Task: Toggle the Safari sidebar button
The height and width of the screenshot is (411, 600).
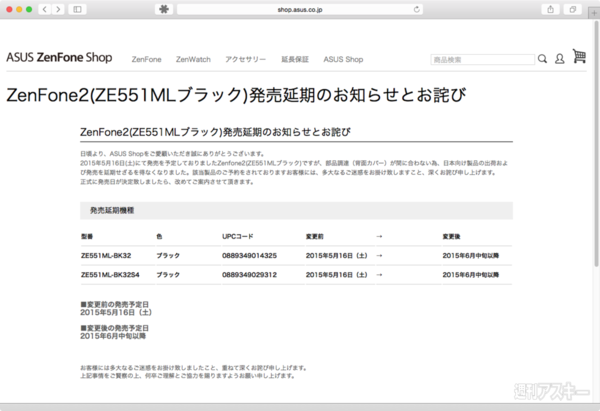Action: pos(77,9)
